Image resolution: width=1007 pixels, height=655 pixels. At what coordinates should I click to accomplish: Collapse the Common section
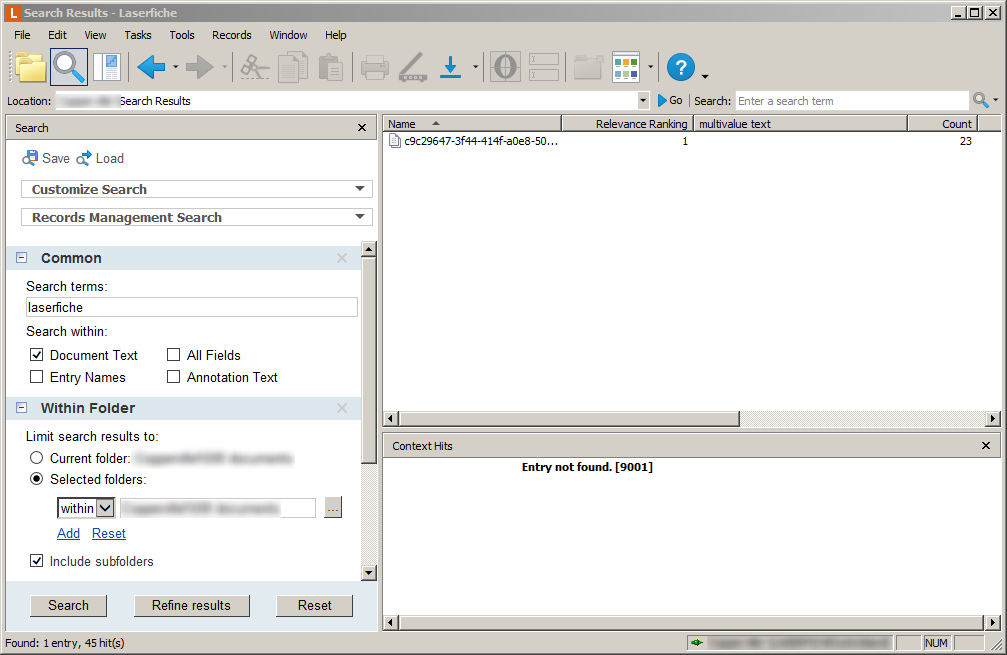coord(21,258)
